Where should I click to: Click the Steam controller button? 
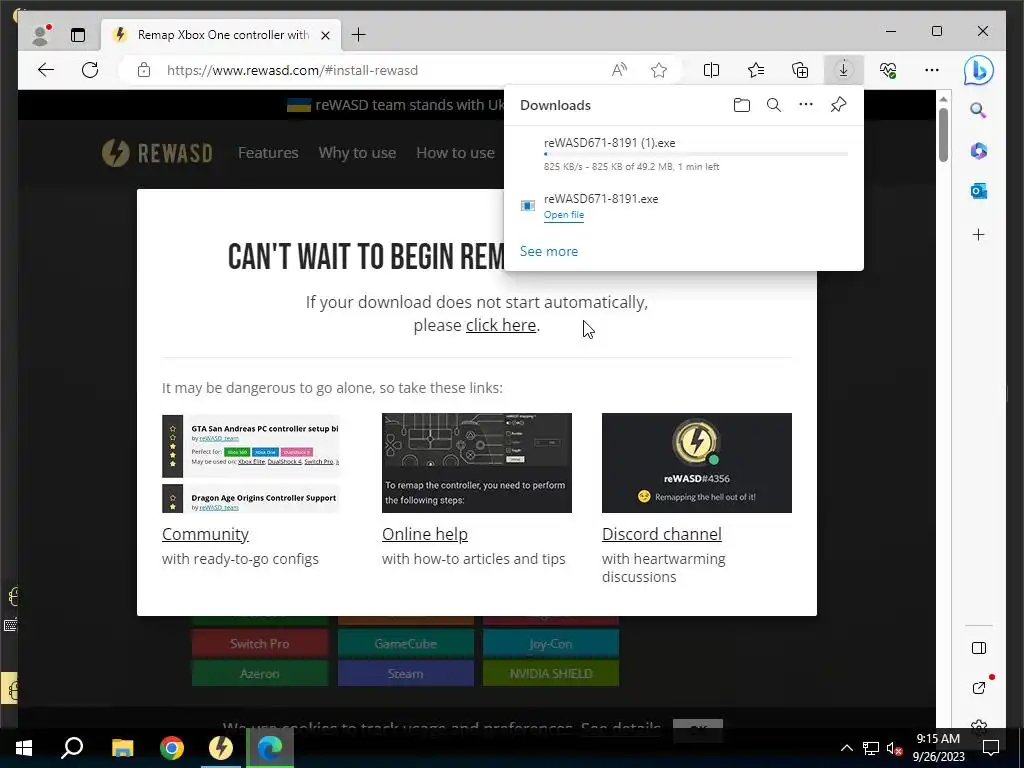point(406,673)
